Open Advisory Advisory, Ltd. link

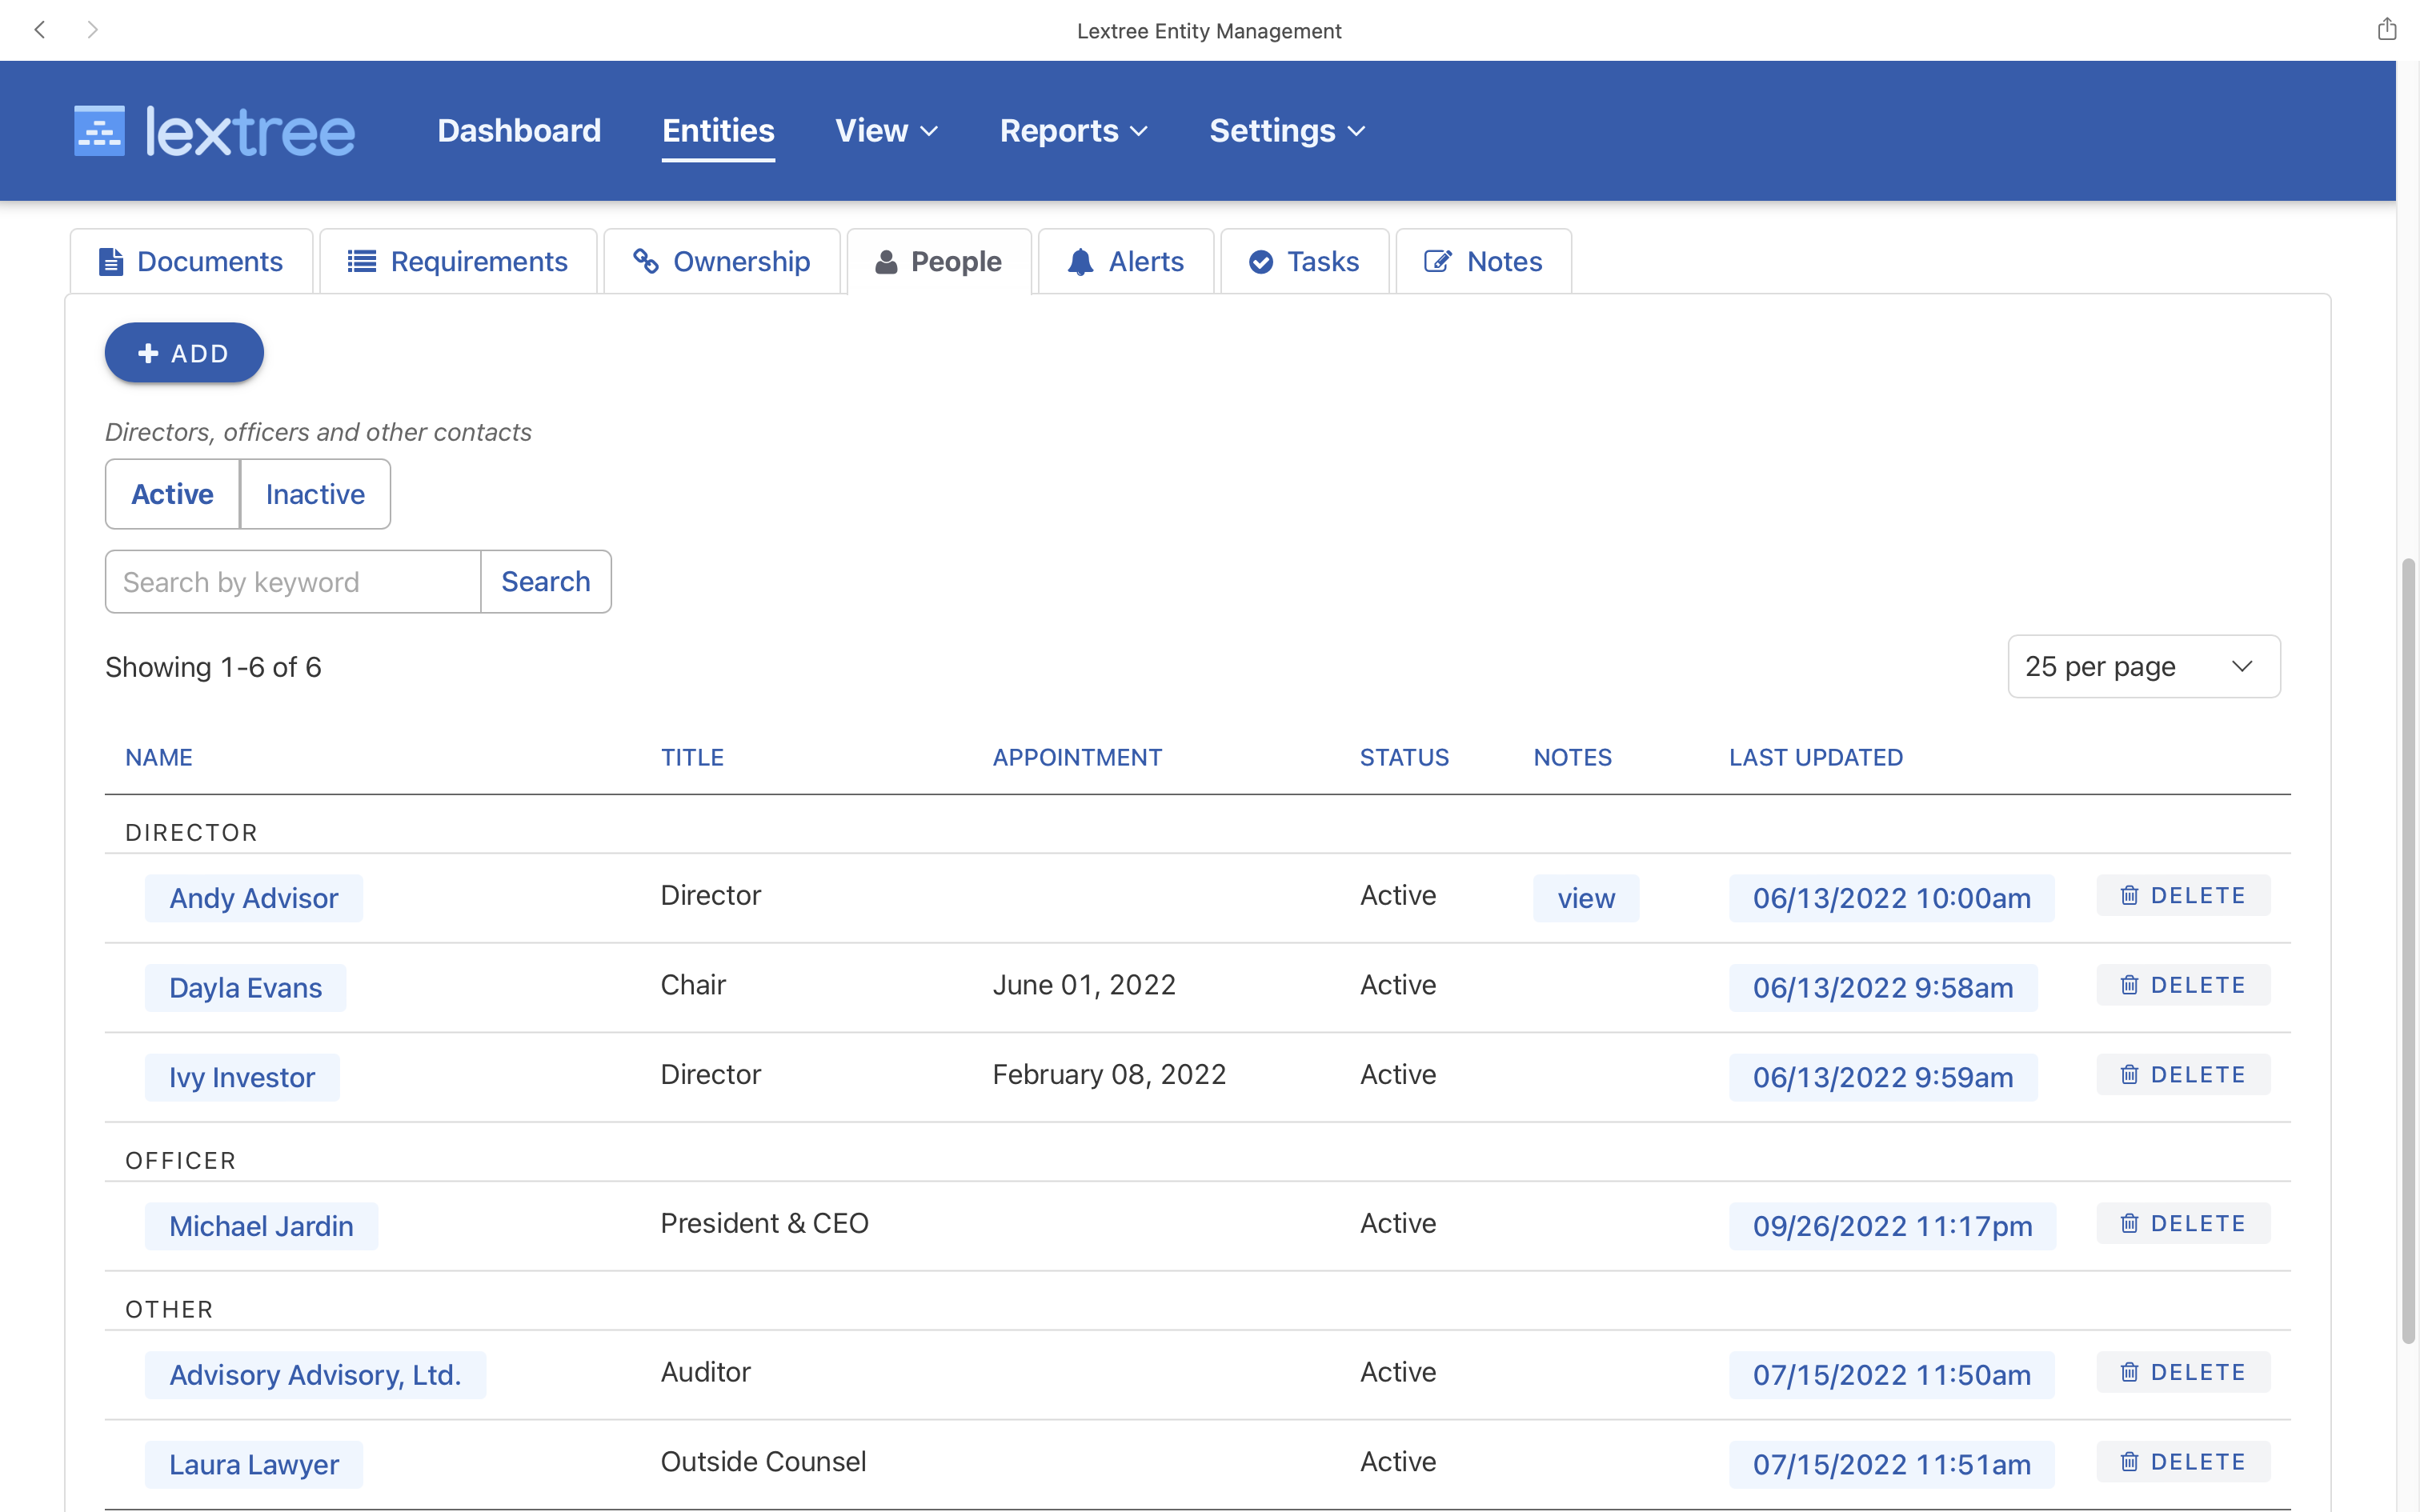(x=315, y=1375)
